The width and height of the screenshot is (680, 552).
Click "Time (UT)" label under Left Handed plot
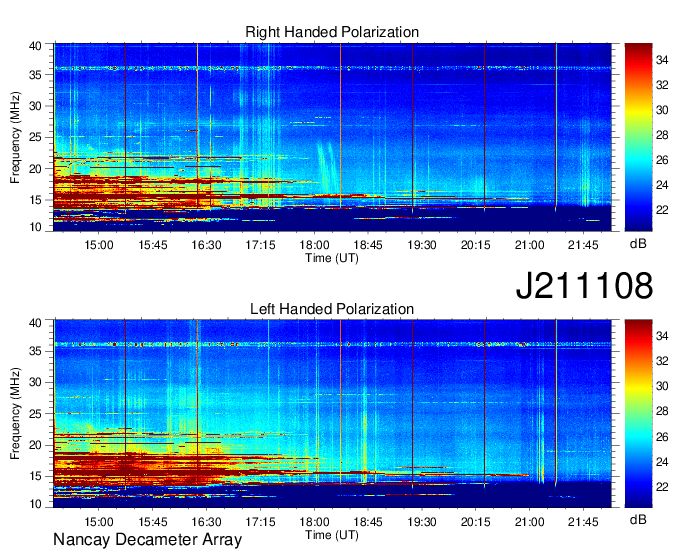click(332, 535)
